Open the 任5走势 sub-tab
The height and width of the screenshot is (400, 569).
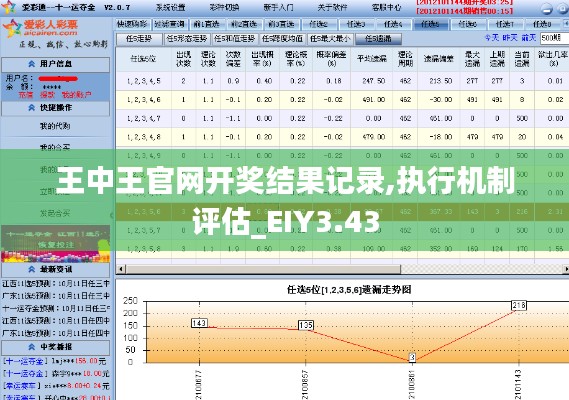tap(139, 38)
